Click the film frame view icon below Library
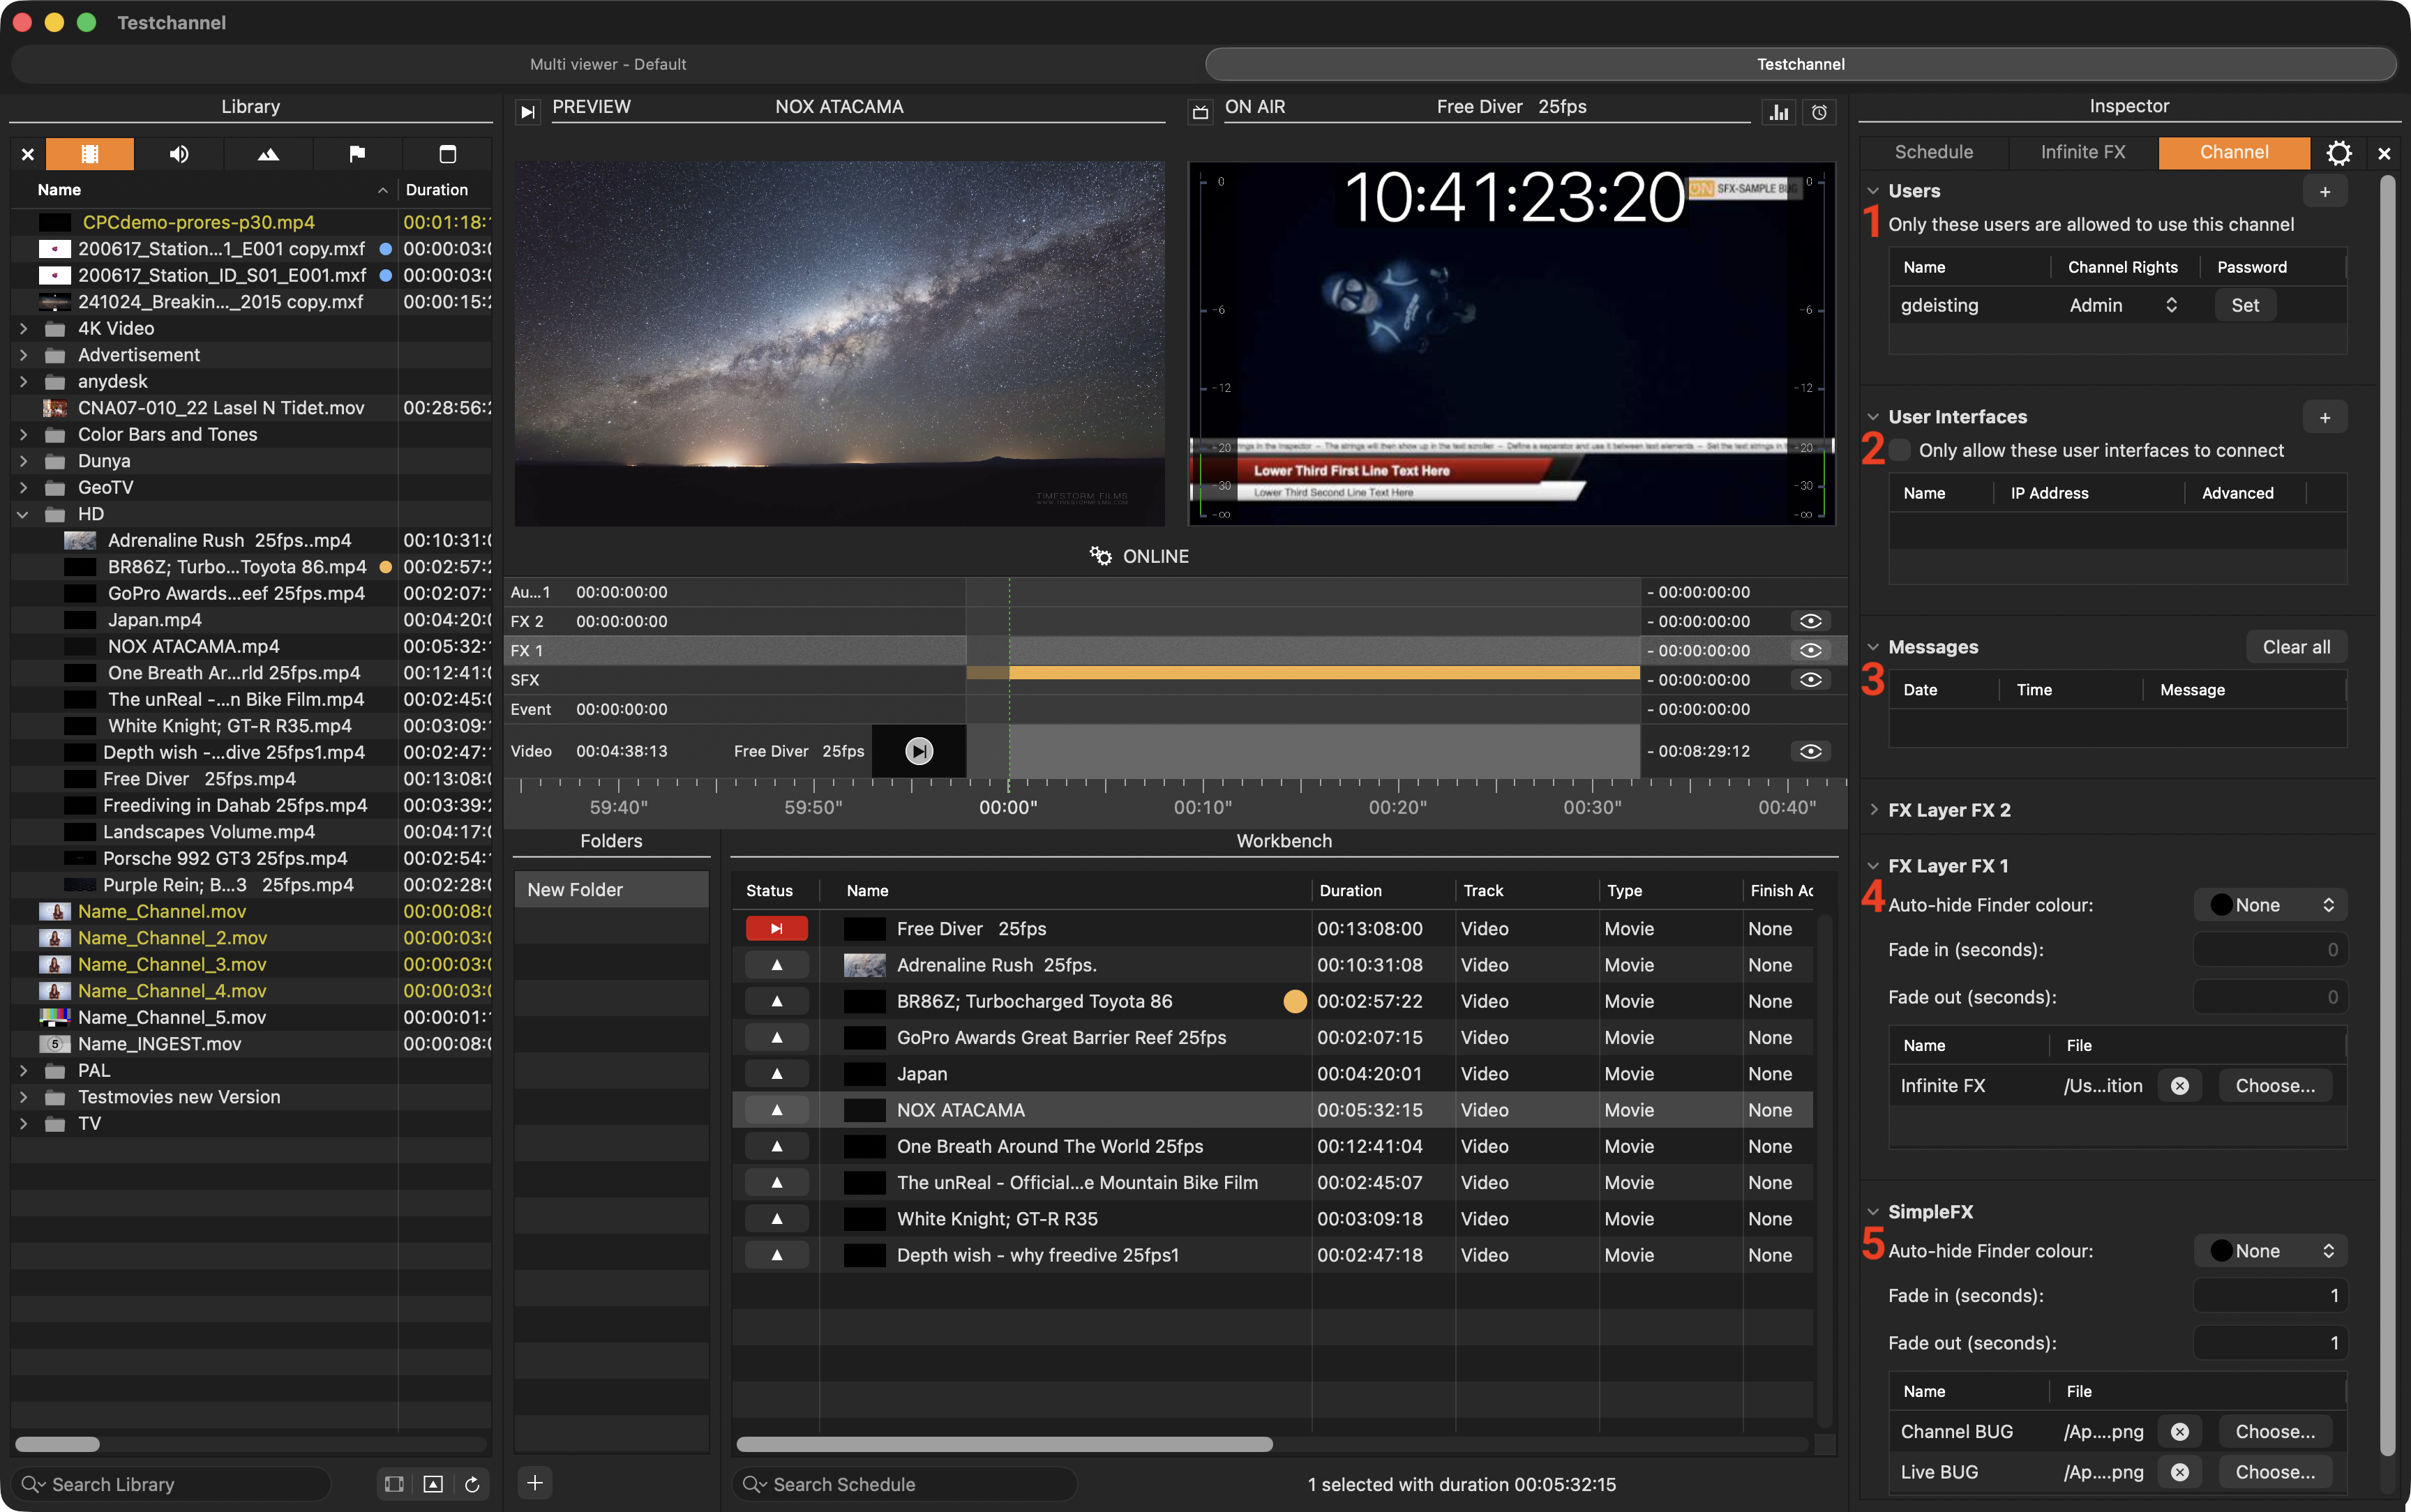Image resolution: width=2411 pixels, height=1512 pixels. coord(394,1484)
